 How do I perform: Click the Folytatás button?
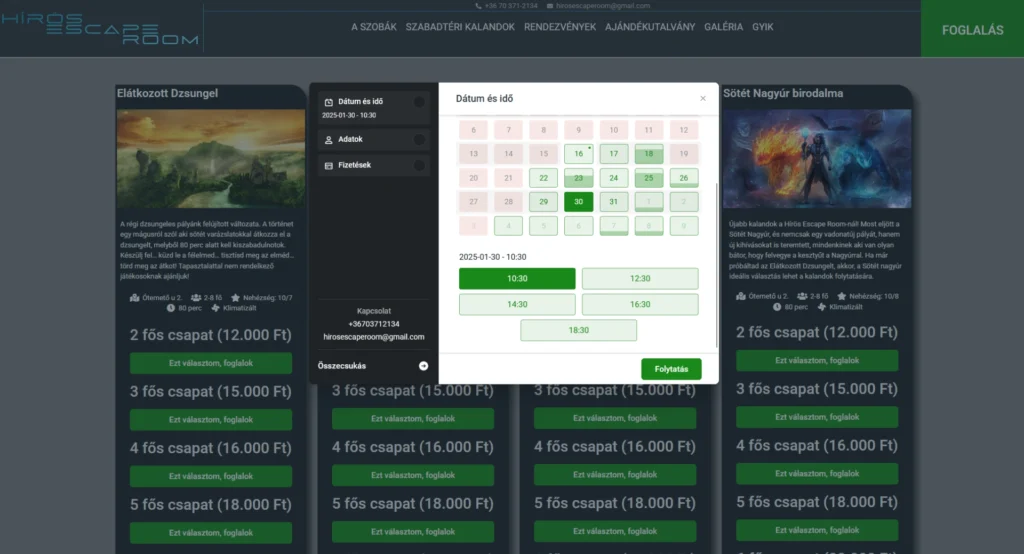click(x=671, y=369)
